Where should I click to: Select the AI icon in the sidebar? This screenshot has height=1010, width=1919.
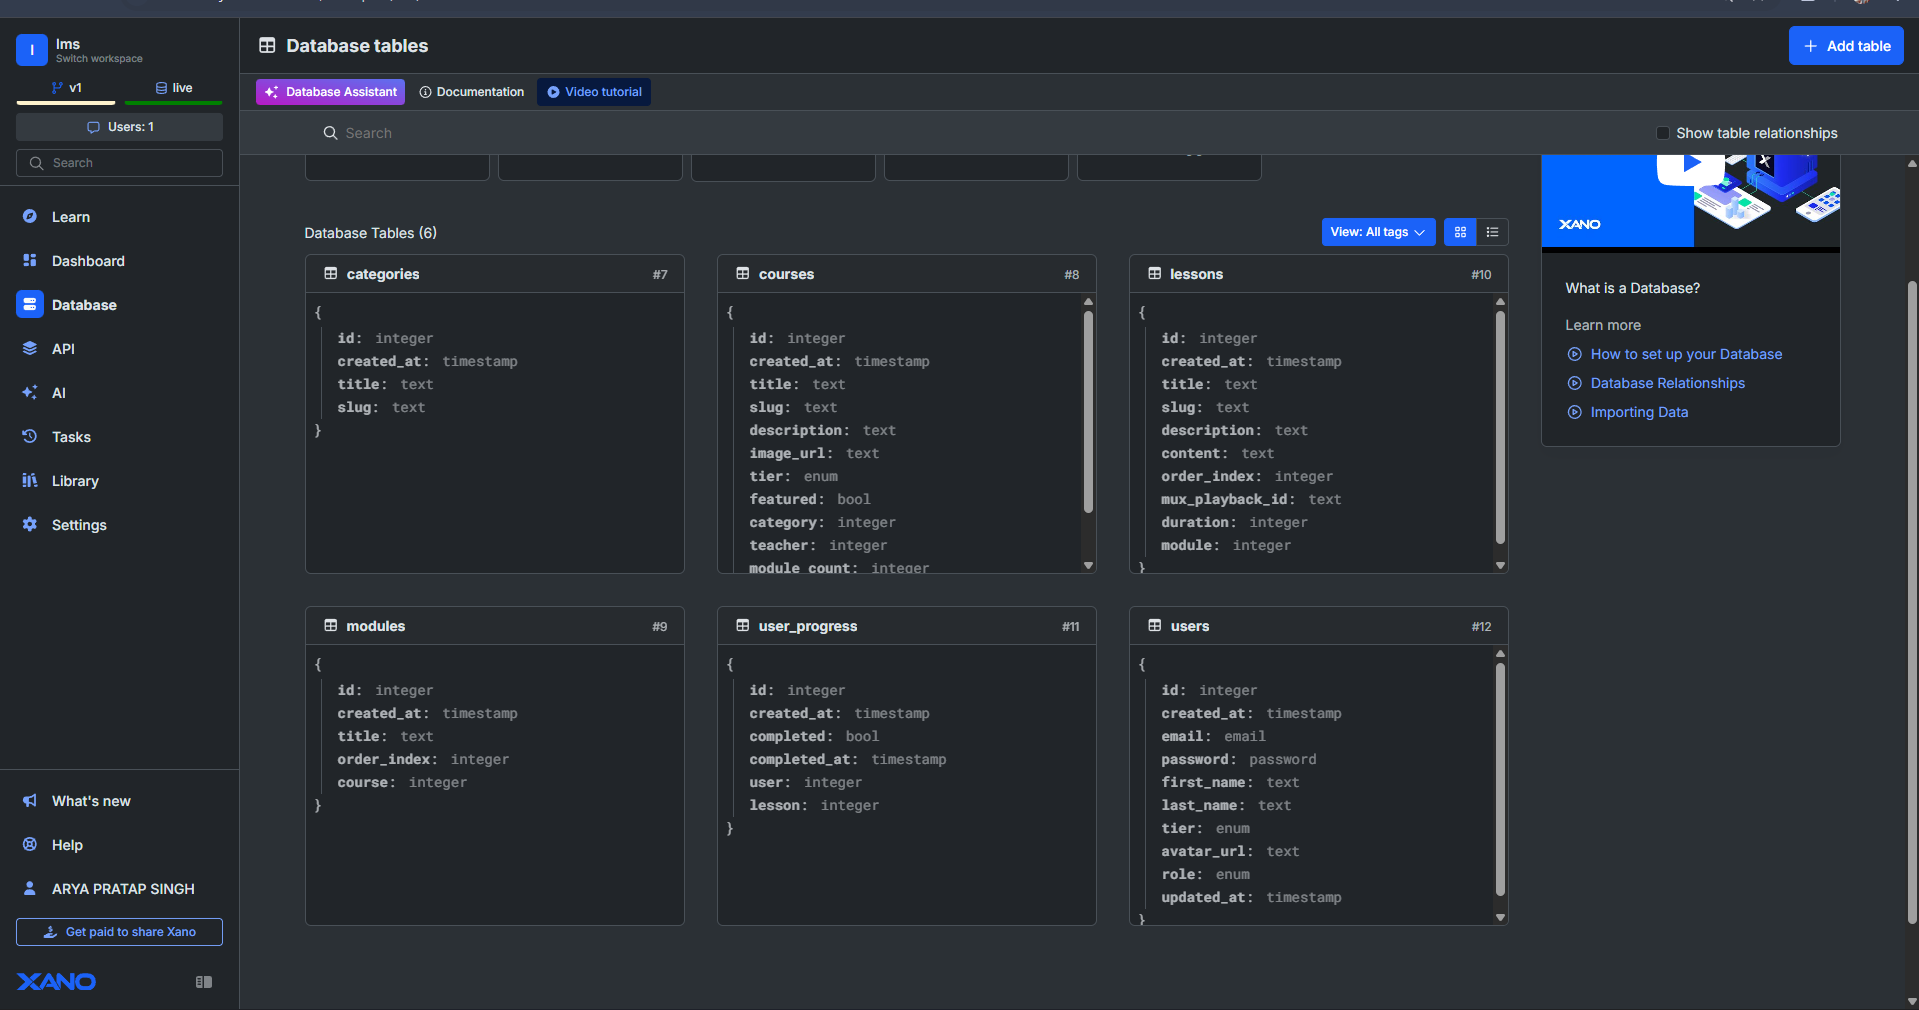pos(30,393)
